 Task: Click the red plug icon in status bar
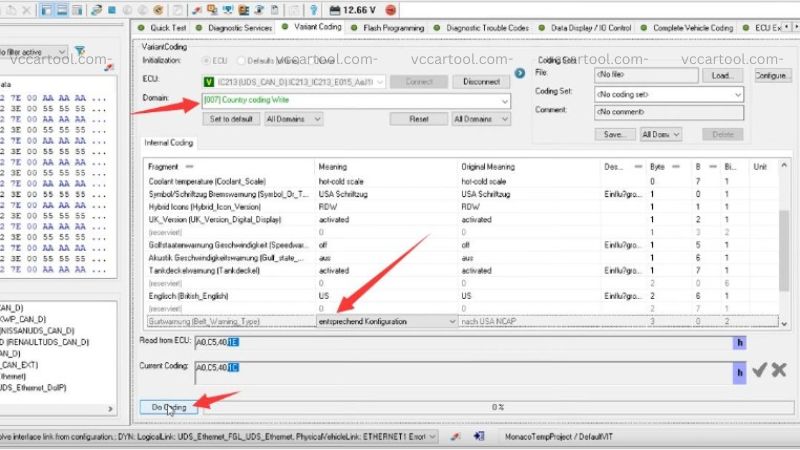[x=455, y=437]
